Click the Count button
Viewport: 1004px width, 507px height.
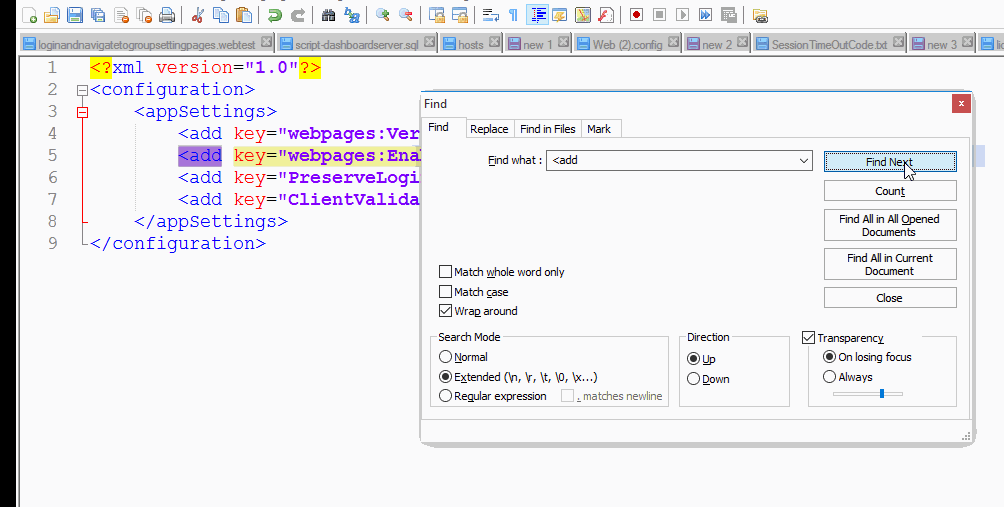click(890, 191)
